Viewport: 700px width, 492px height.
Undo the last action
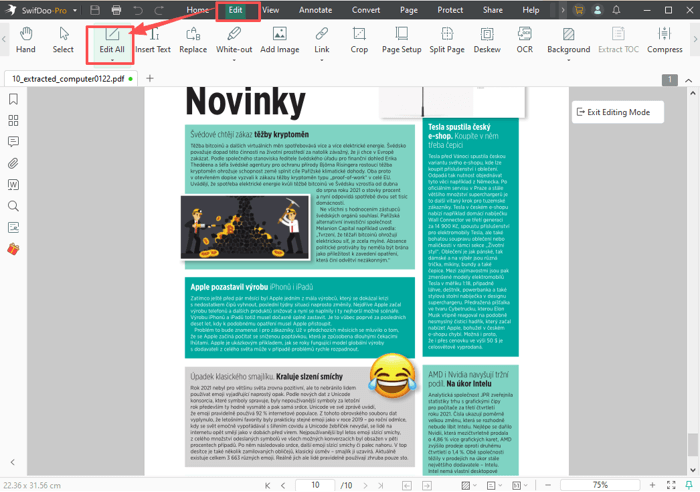tap(138, 10)
